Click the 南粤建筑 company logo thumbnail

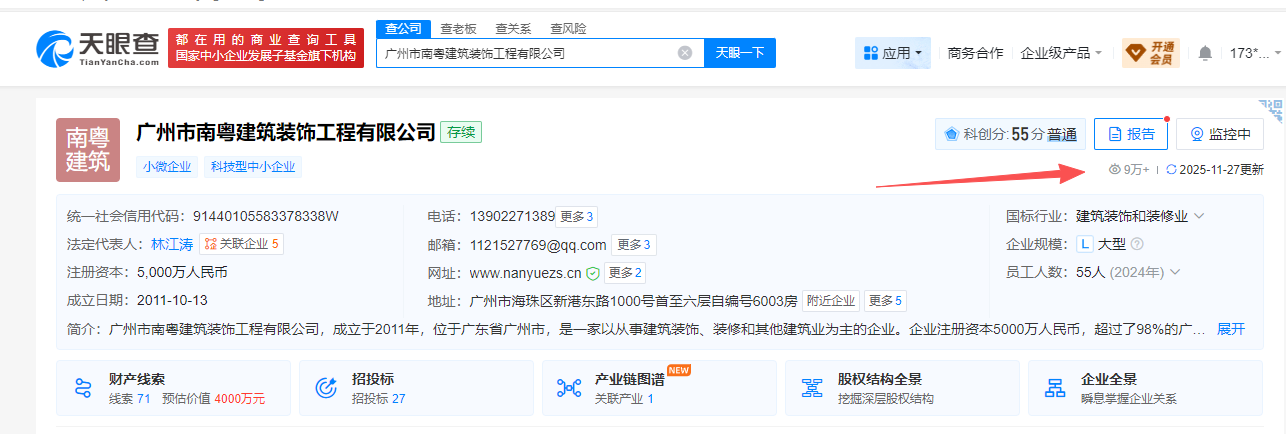click(88, 150)
